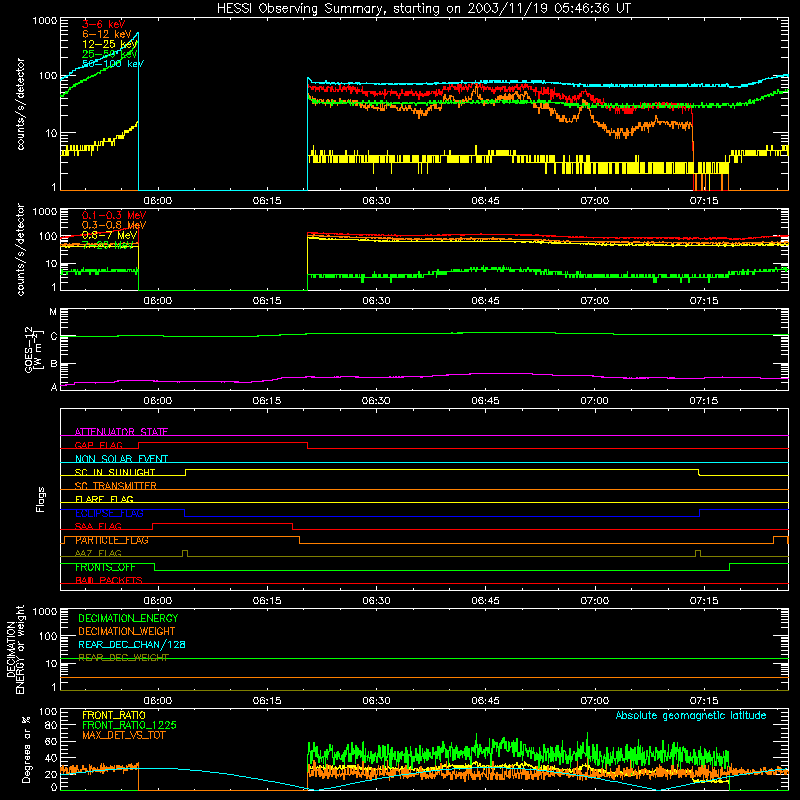Click the Degrees or % axis title

[x=26, y=750]
